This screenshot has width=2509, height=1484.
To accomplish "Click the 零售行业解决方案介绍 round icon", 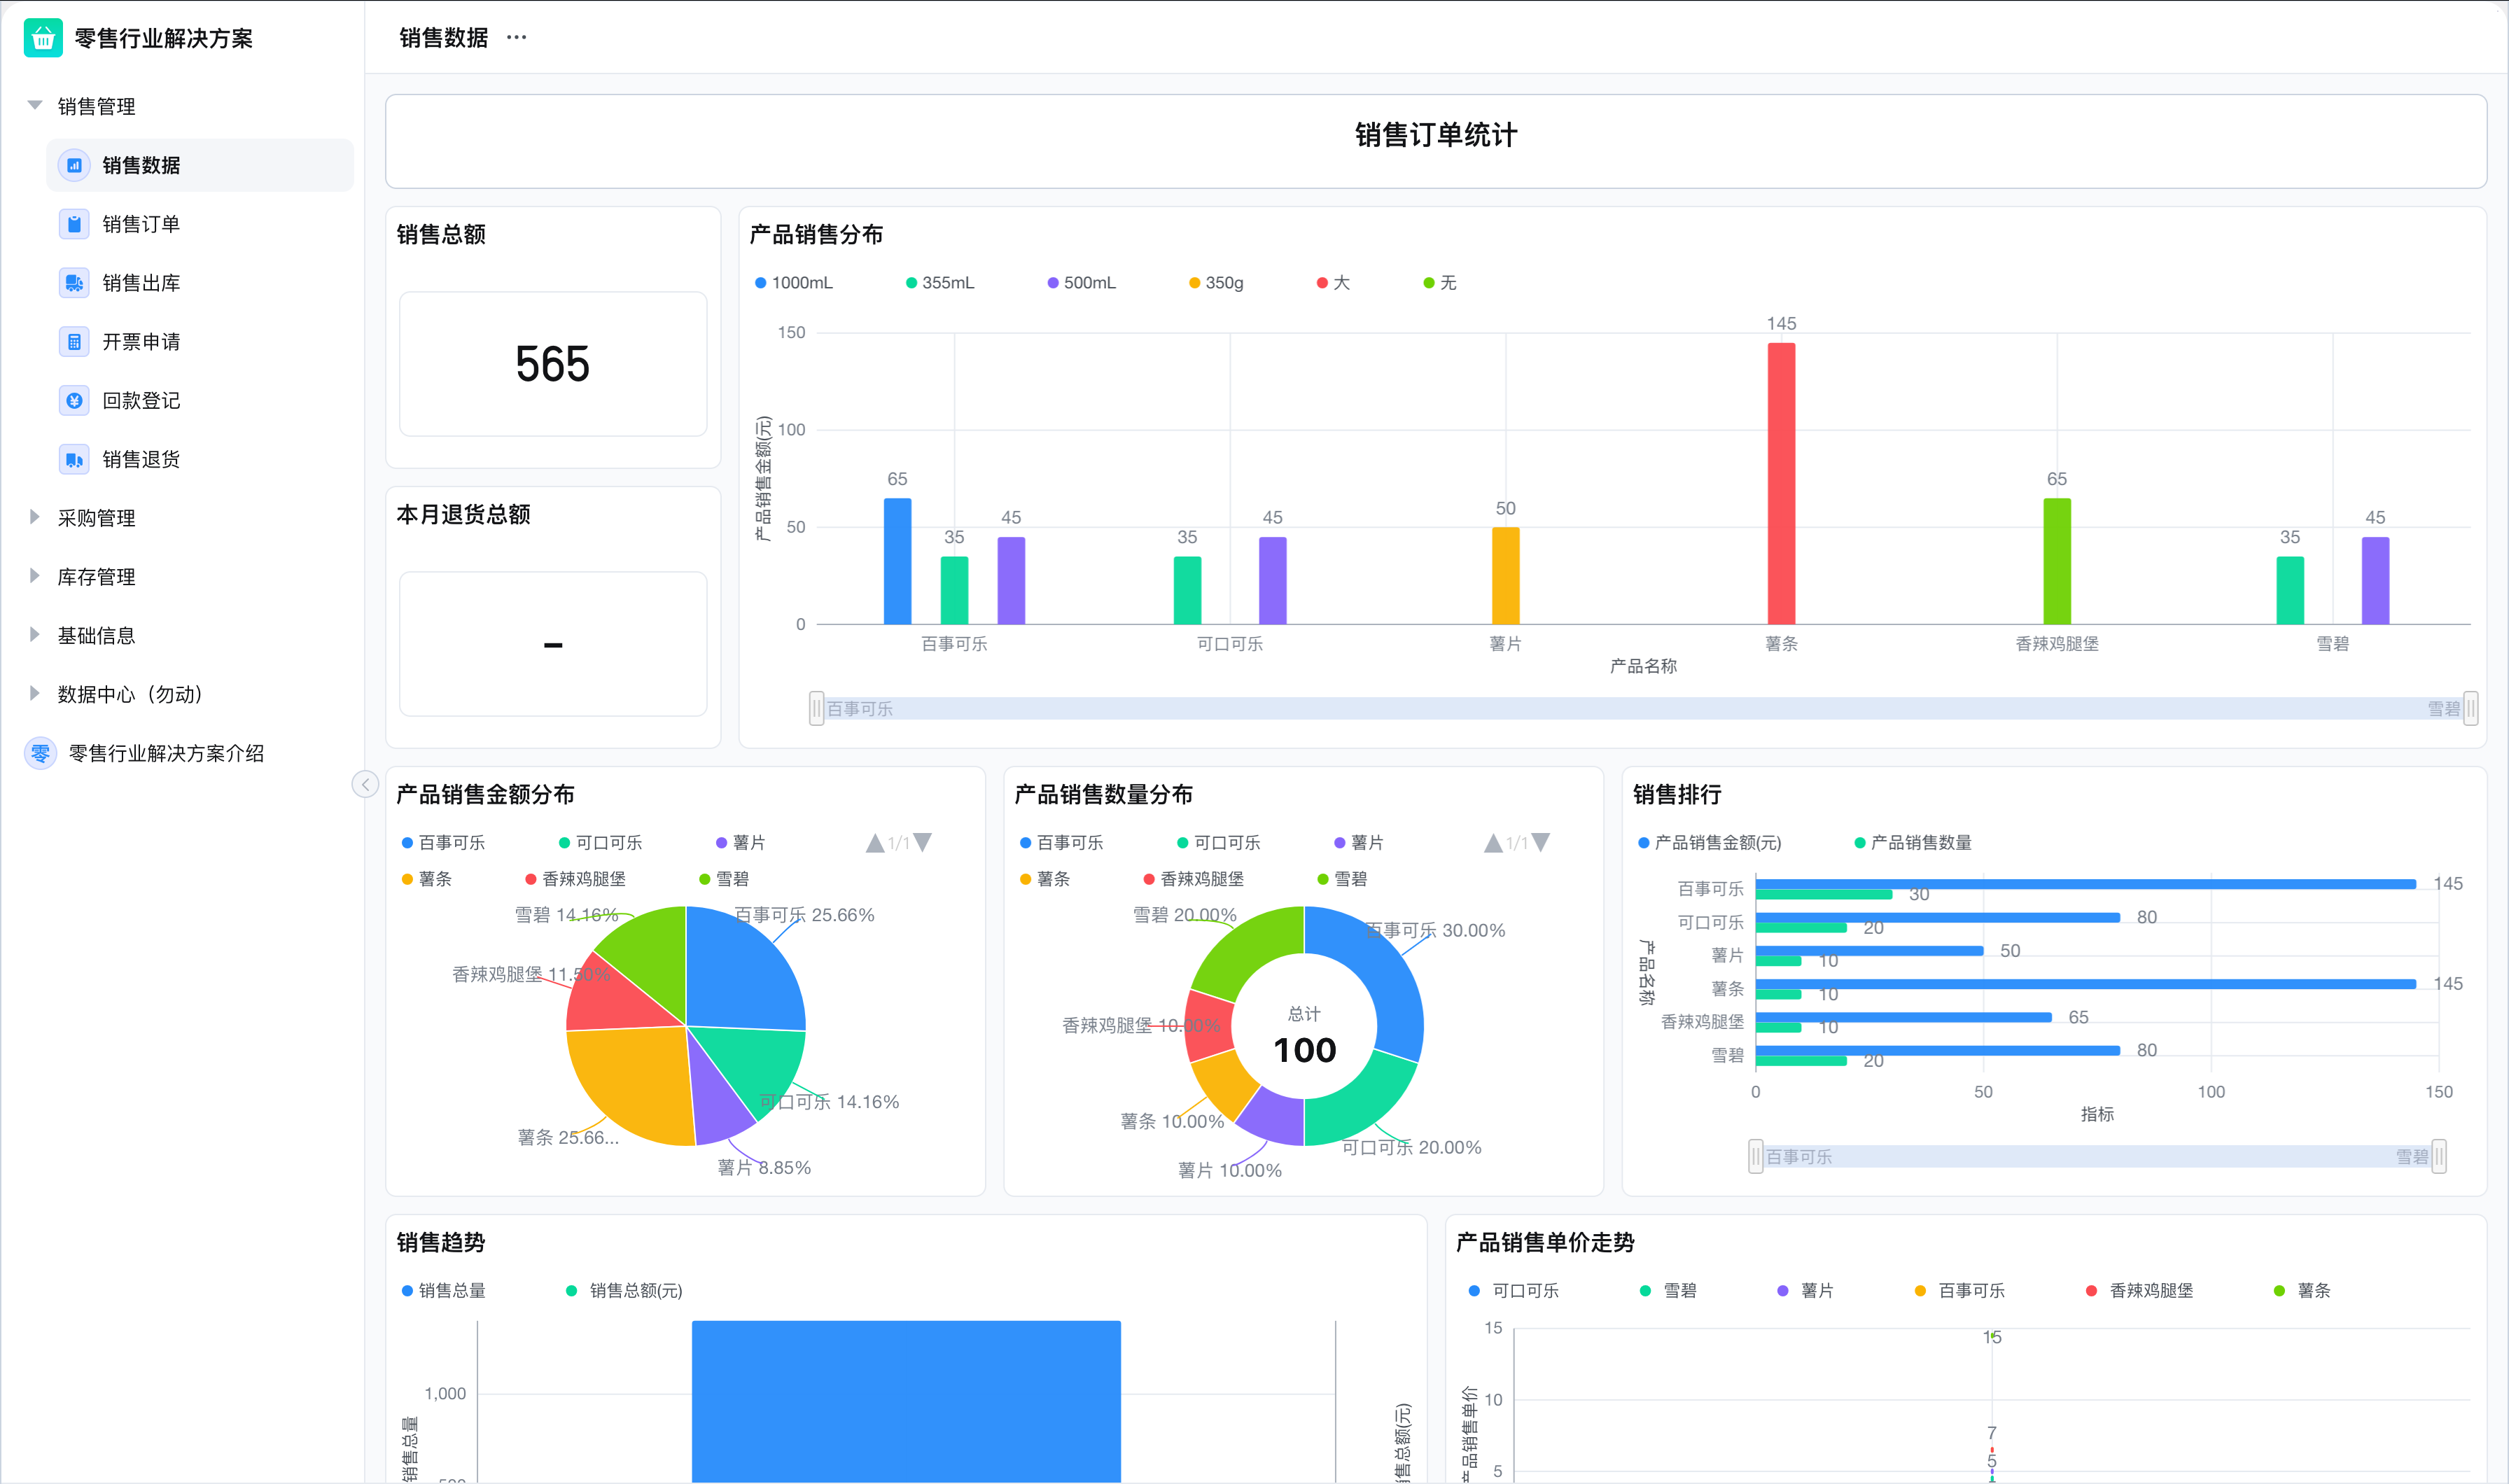I will tap(40, 753).
